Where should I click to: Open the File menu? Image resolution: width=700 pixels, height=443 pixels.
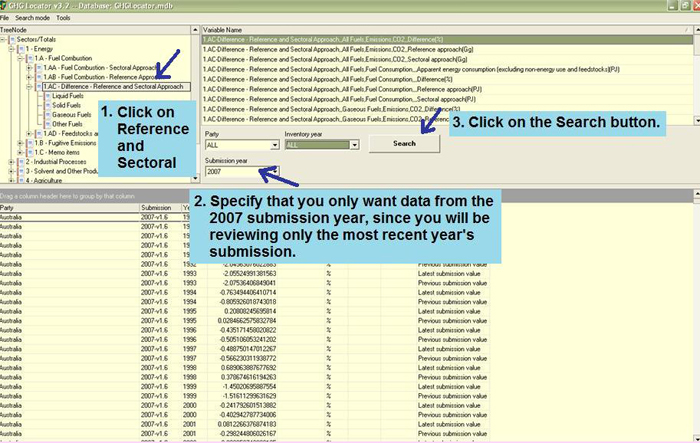pos(6,18)
